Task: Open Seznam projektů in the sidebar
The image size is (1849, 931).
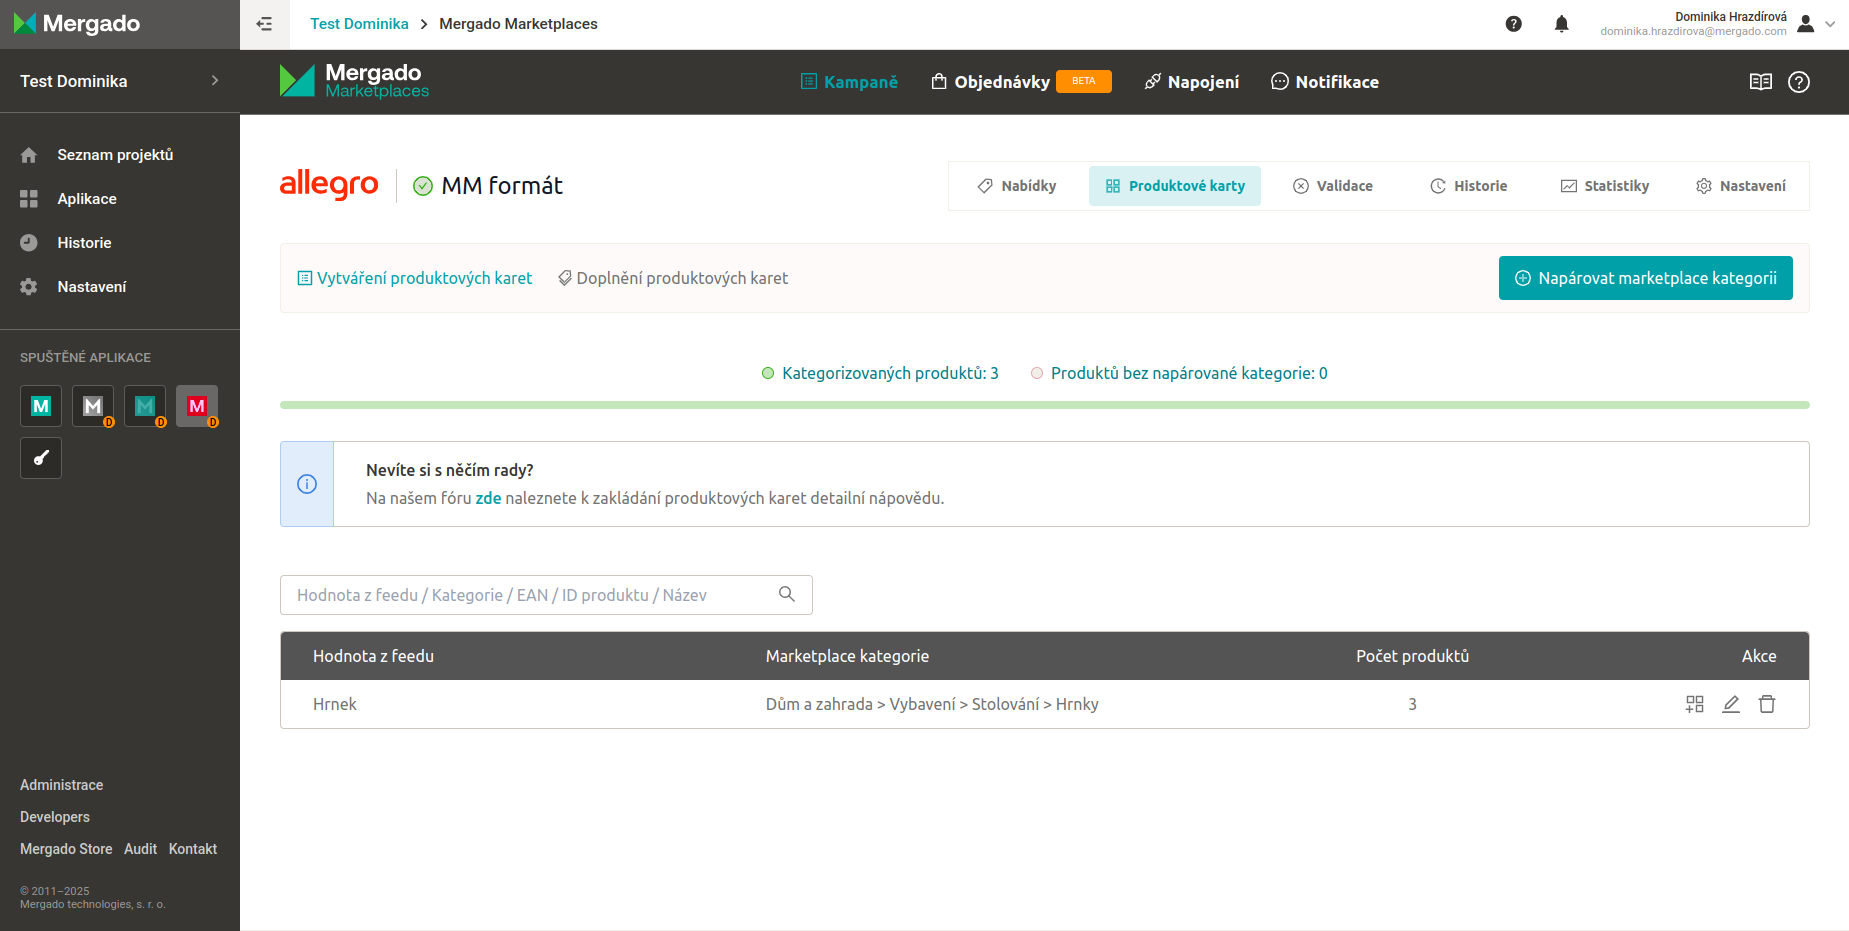Action: coord(115,155)
